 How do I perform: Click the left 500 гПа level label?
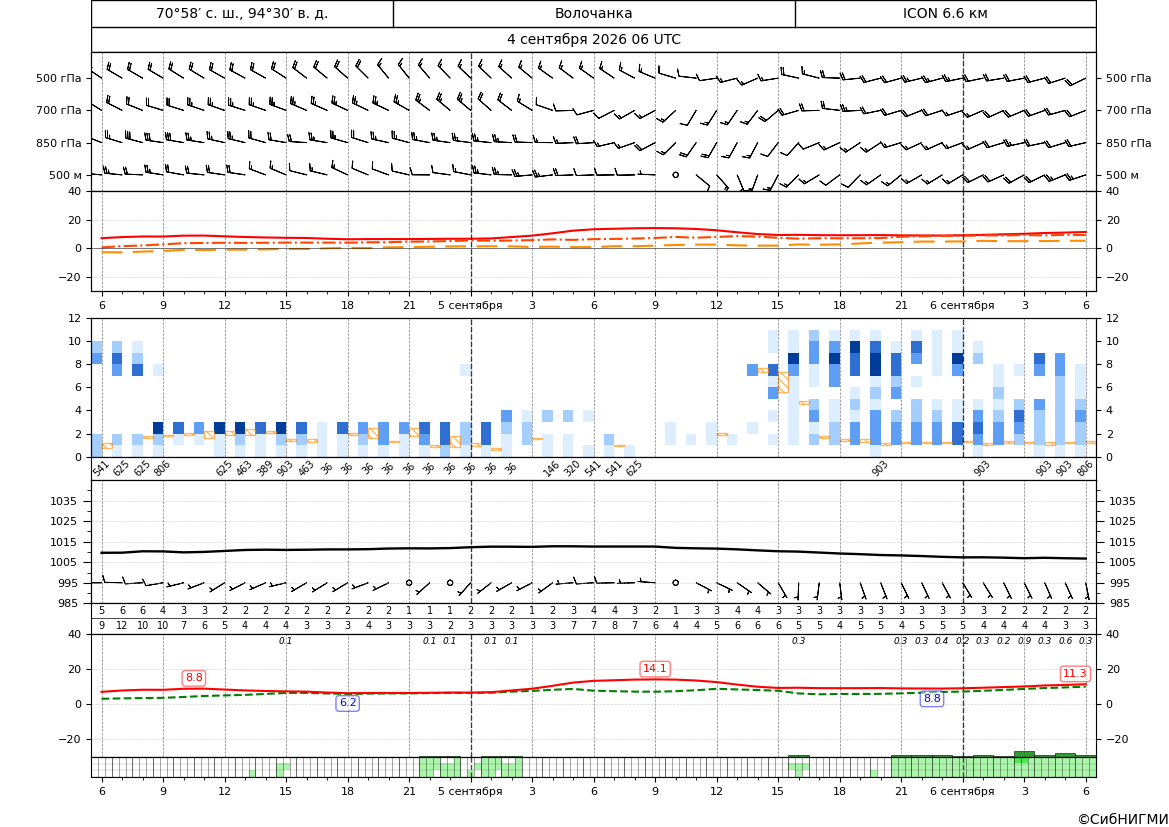(59, 78)
